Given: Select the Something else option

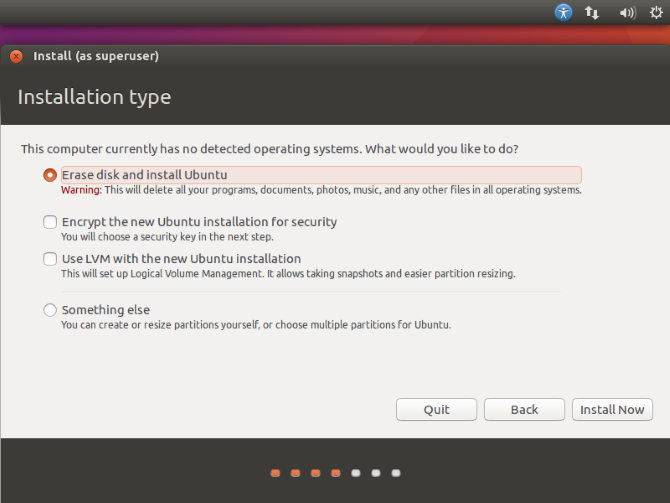Looking at the screenshot, I should 50,310.
